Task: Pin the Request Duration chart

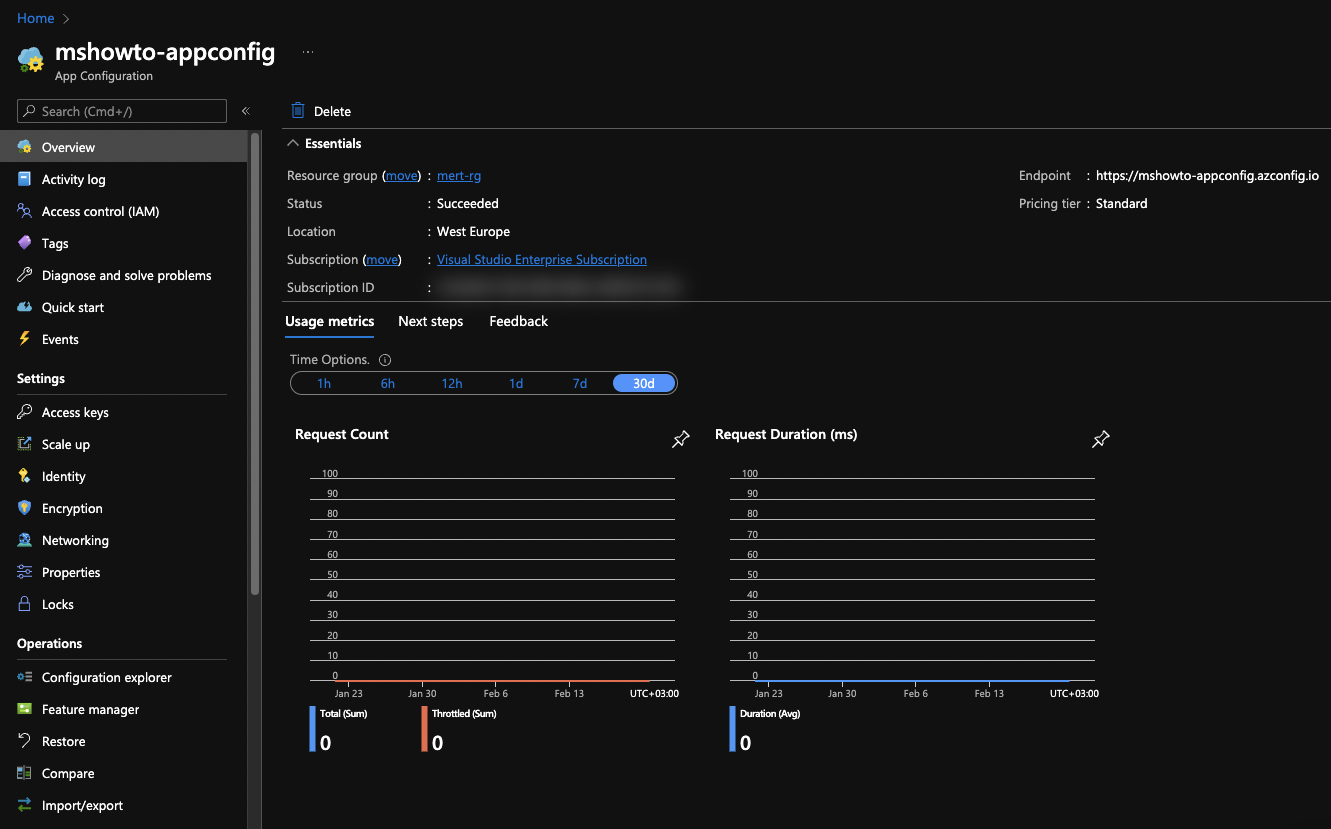Action: point(1101,439)
